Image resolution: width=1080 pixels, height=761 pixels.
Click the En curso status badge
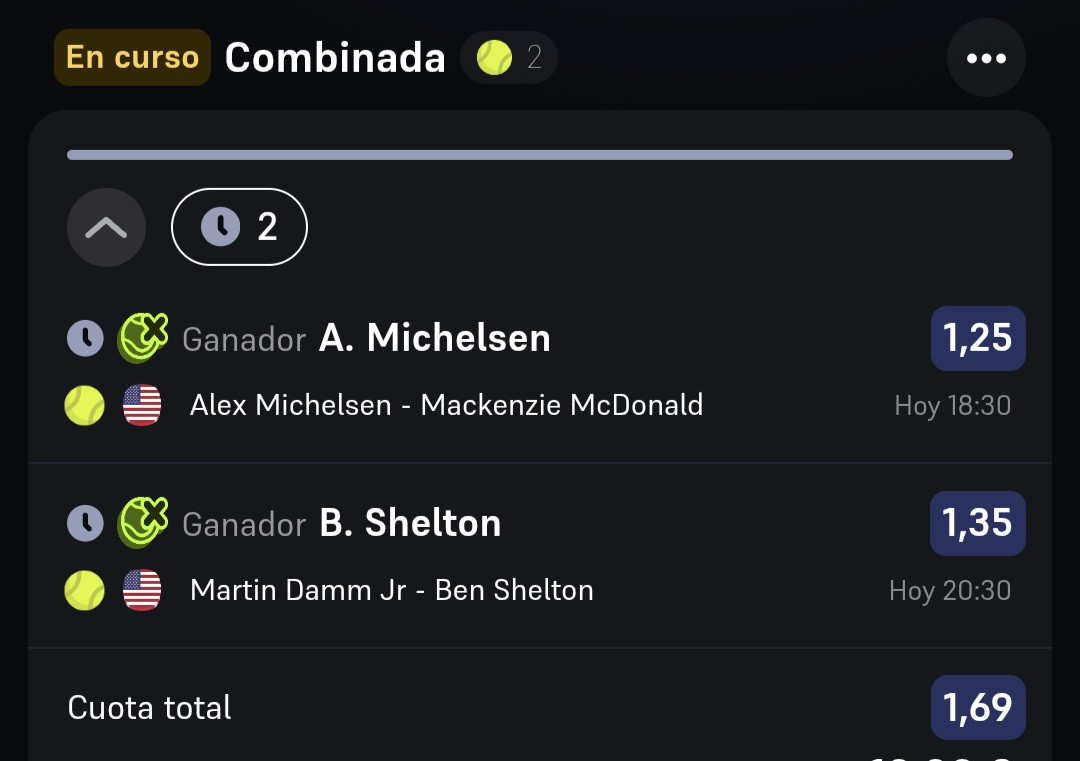click(x=132, y=57)
